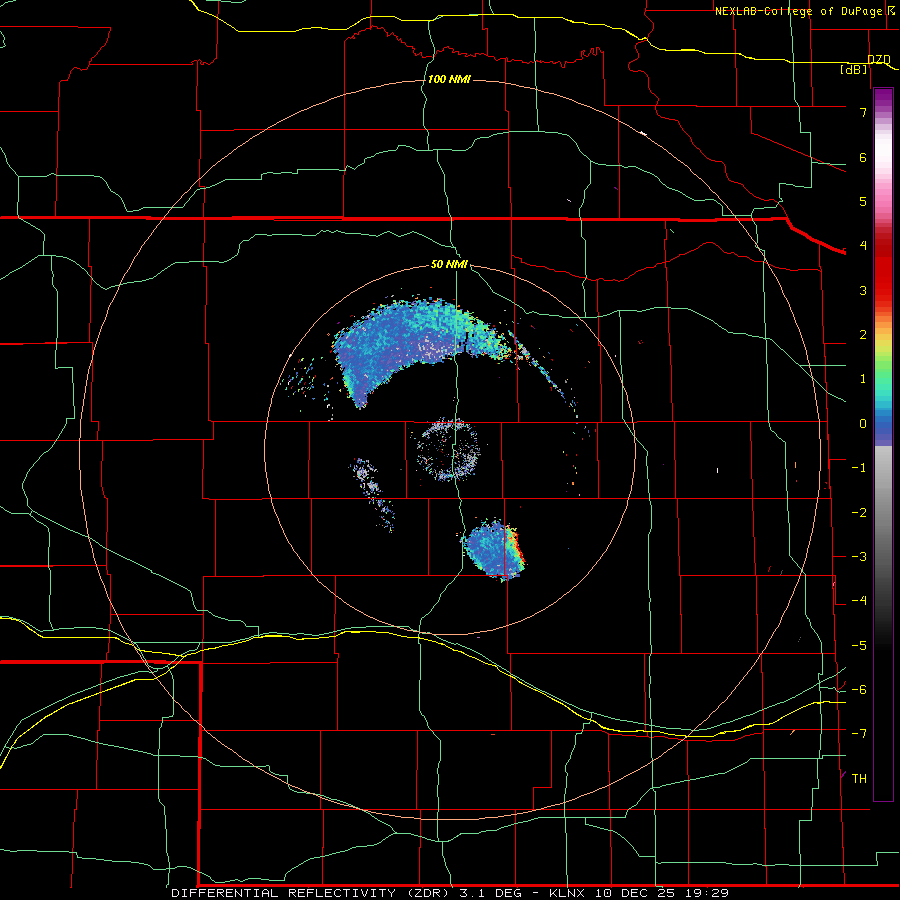The height and width of the screenshot is (900, 900).
Task: Click the 100 NMI range ring label
Action: (x=449, y=79)
